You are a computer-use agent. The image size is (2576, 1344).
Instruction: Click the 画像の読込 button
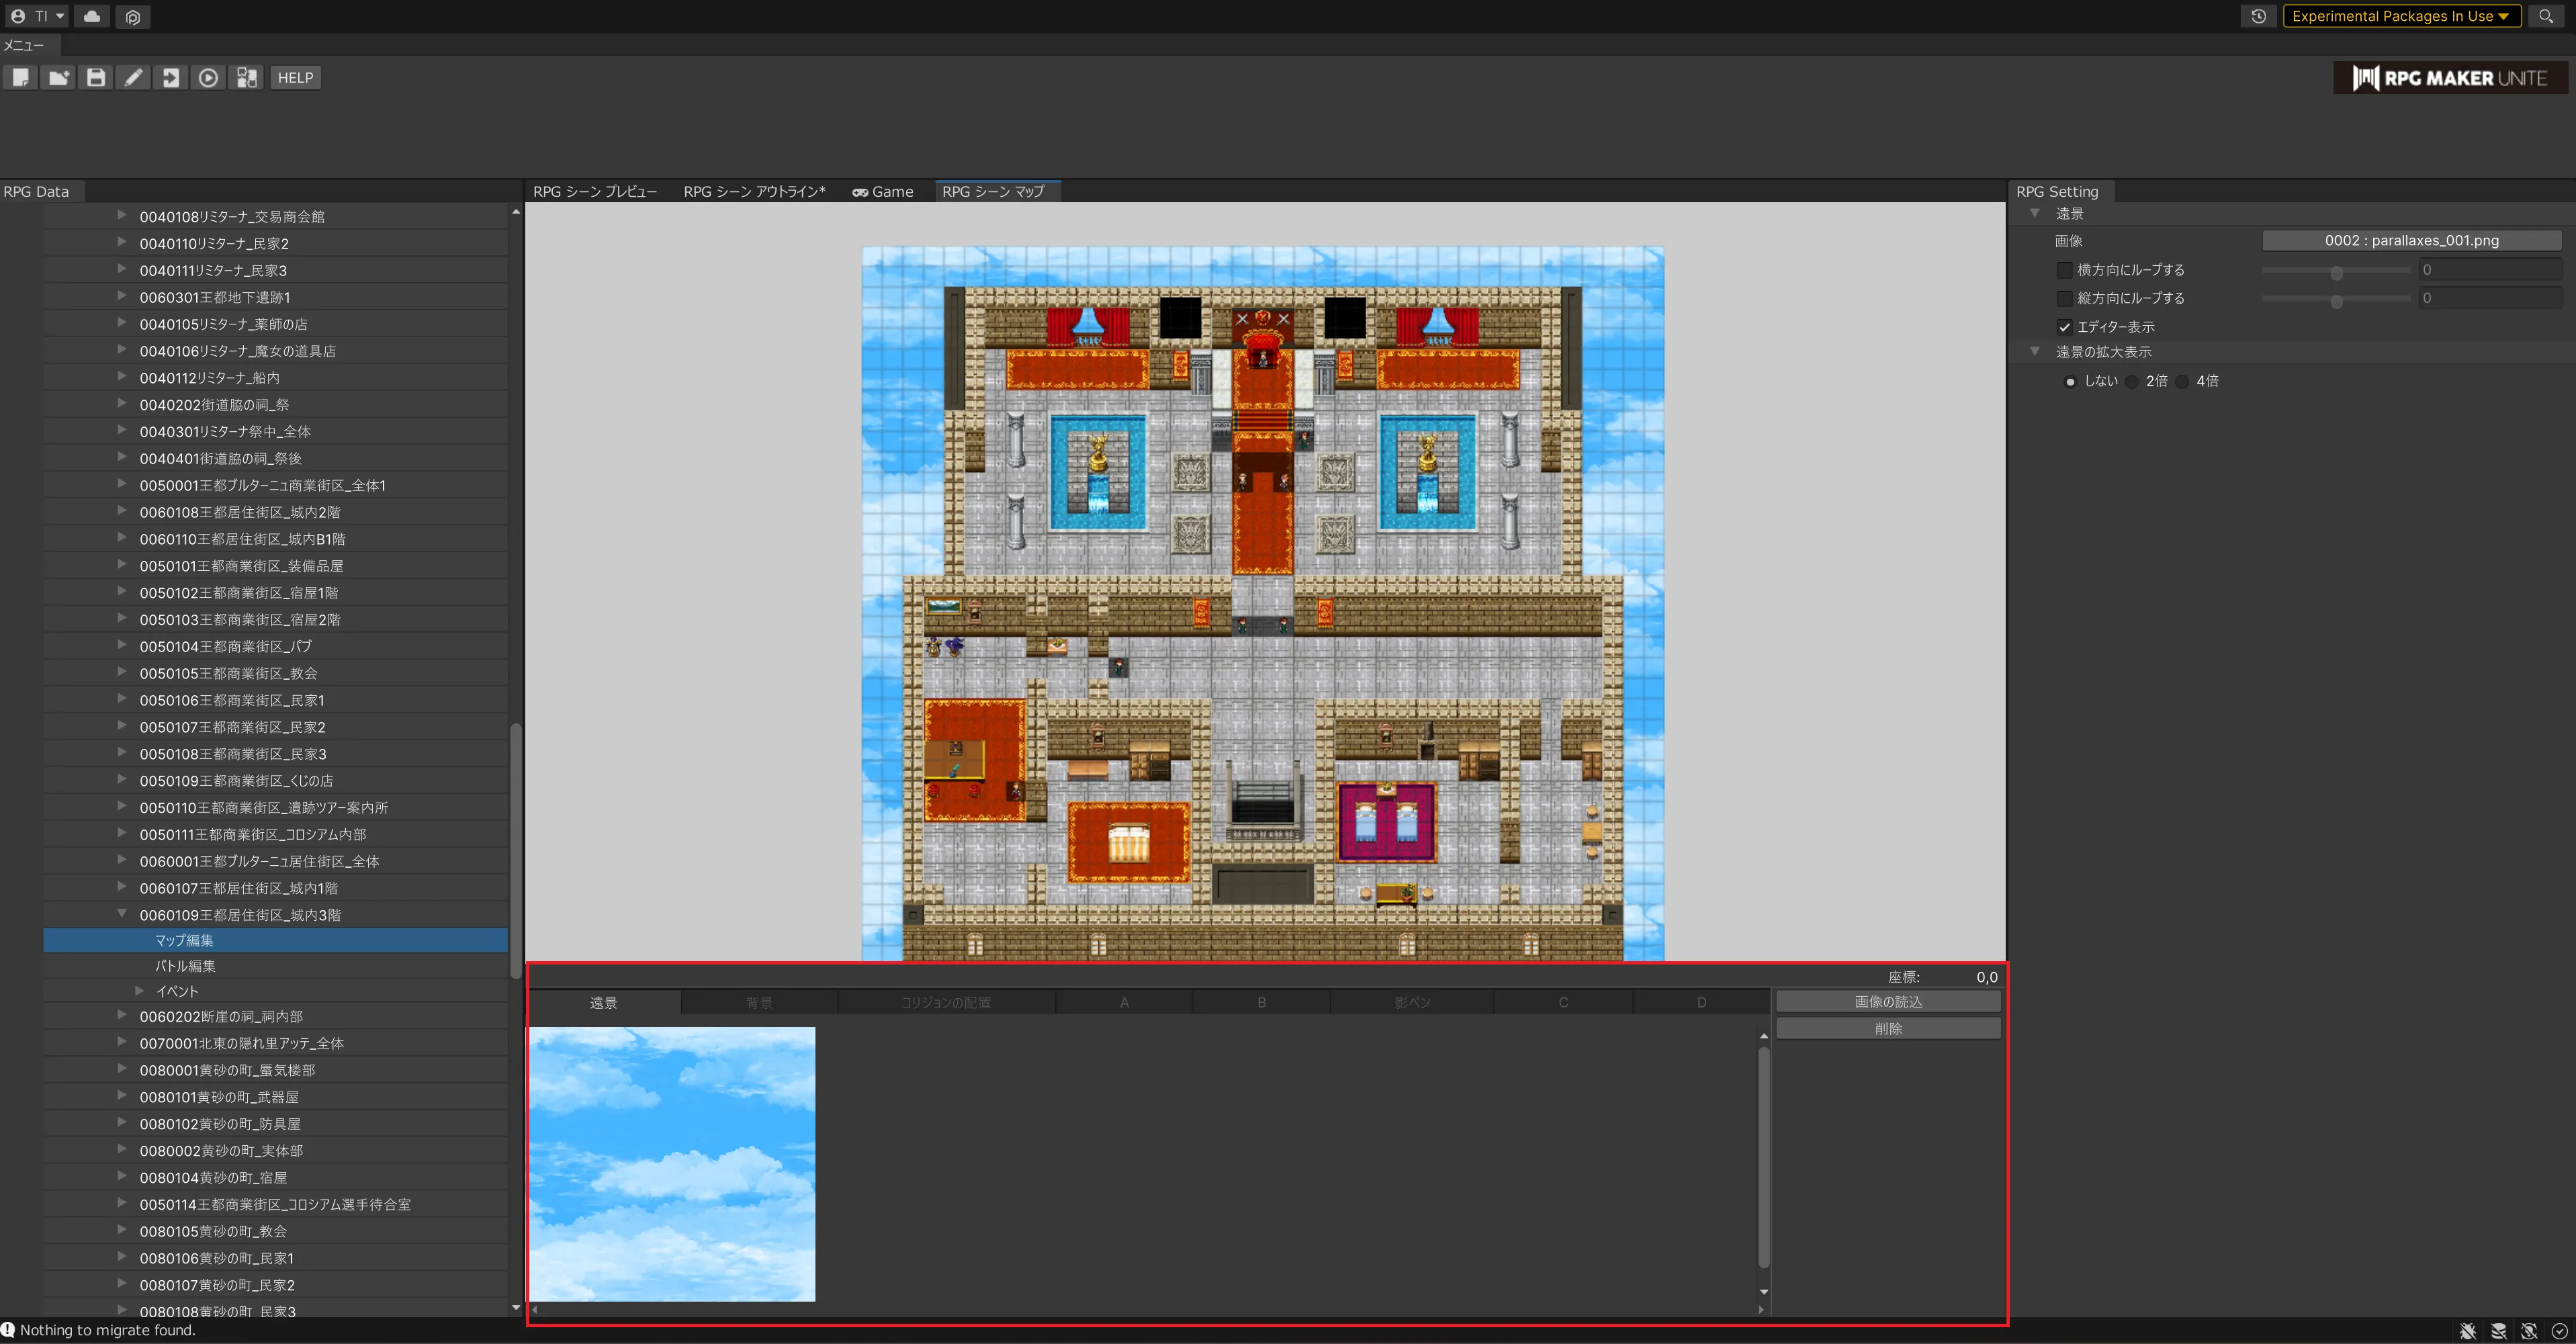[x=1888, y=1001]
